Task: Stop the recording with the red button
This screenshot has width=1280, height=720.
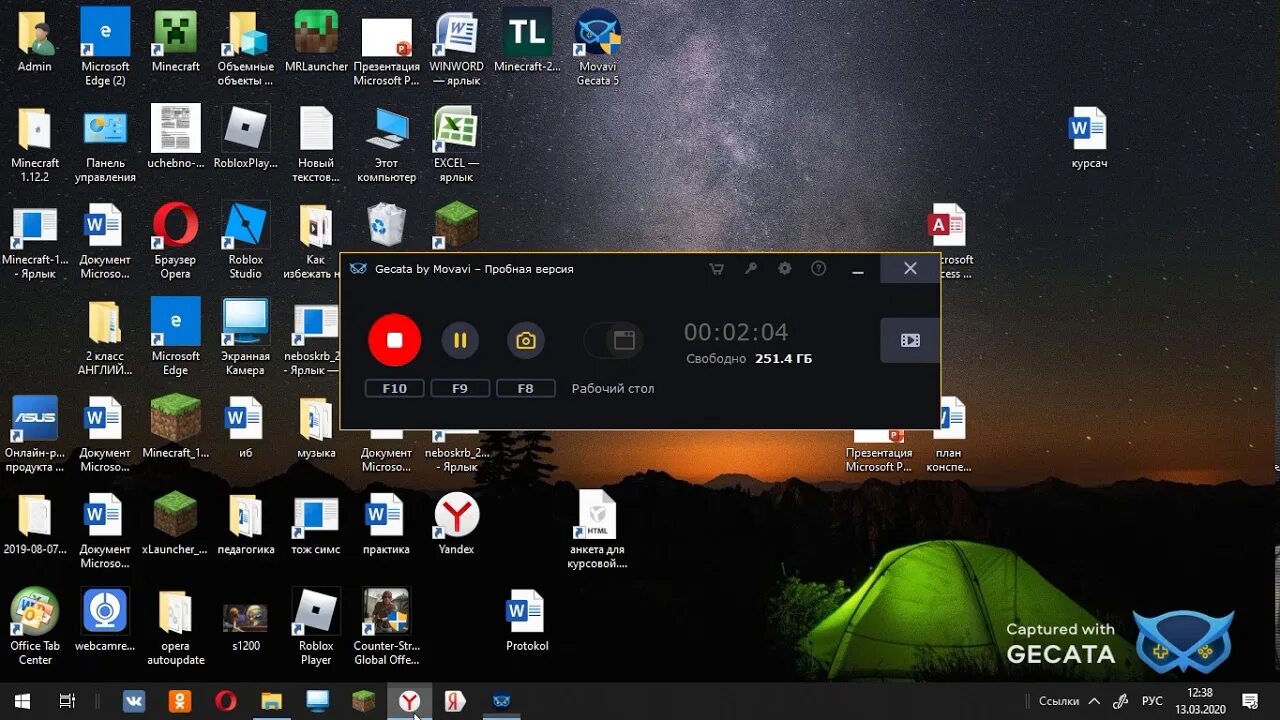Action: [394, 340]
